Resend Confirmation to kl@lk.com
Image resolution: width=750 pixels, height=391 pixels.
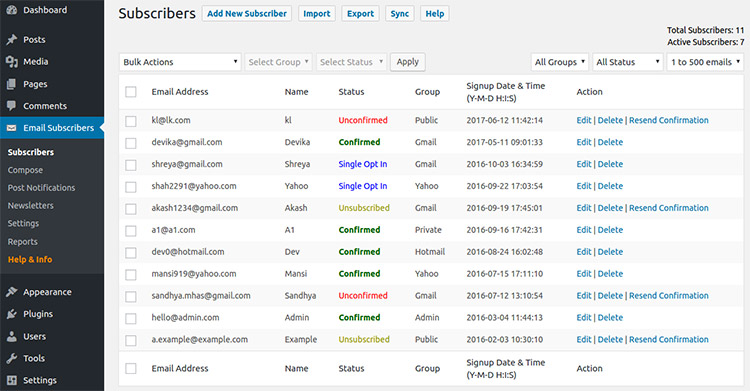(x=669, y=120)
